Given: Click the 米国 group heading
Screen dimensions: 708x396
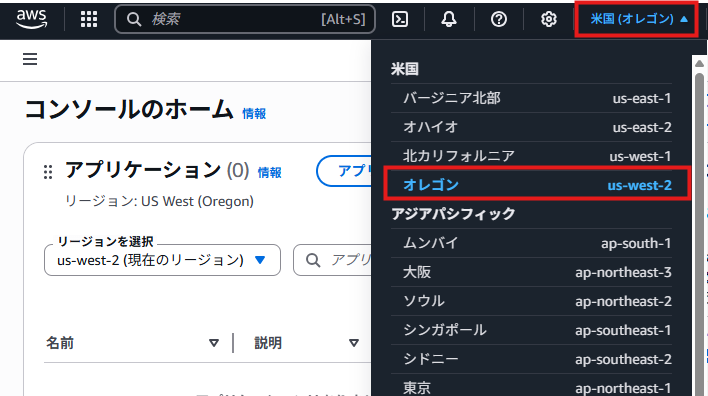Looking at the screenshot, I should (405, 69).
